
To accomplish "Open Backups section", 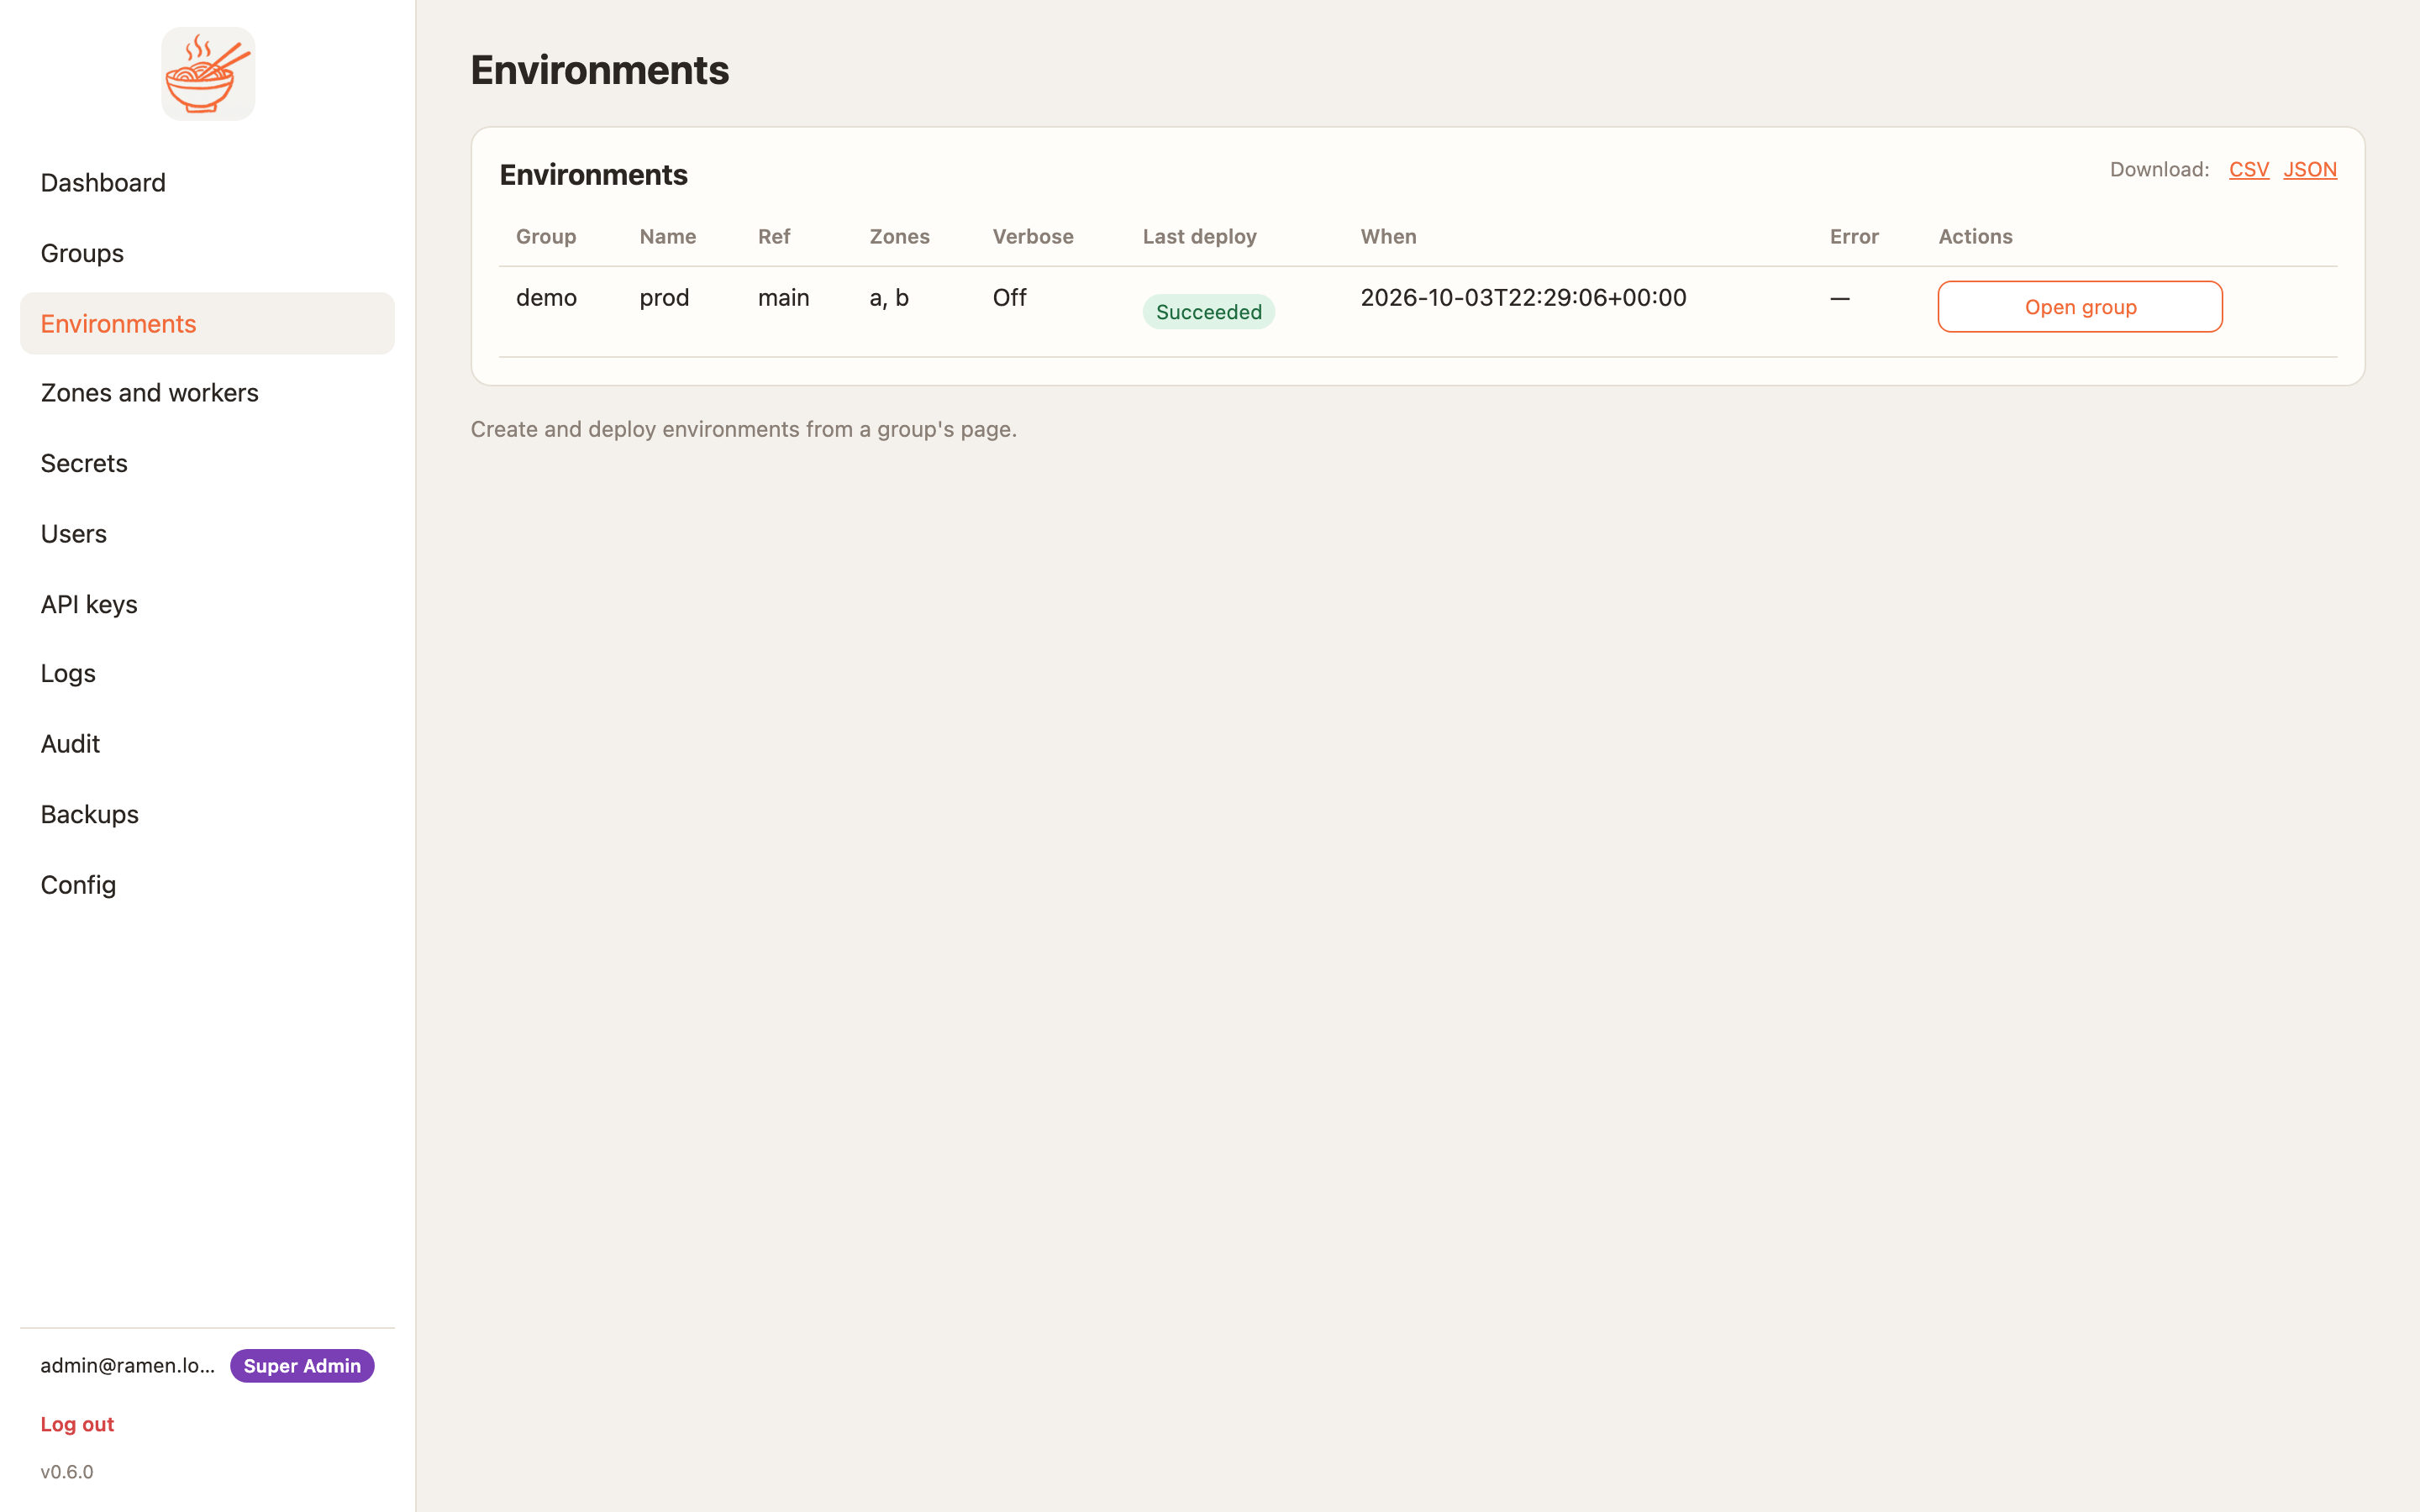I will [207, 814].
